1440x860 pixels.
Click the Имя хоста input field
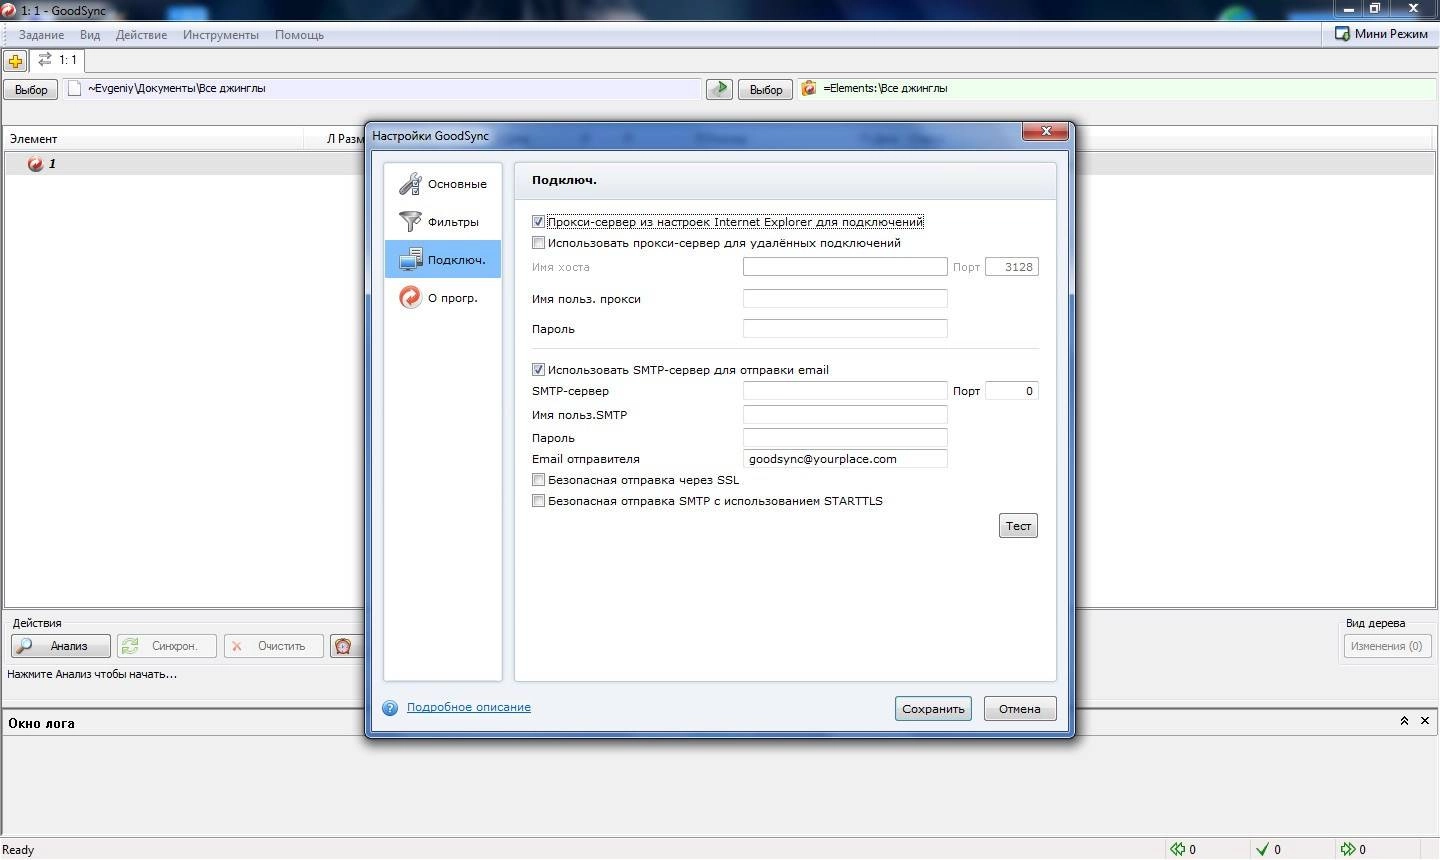(845, 267)
